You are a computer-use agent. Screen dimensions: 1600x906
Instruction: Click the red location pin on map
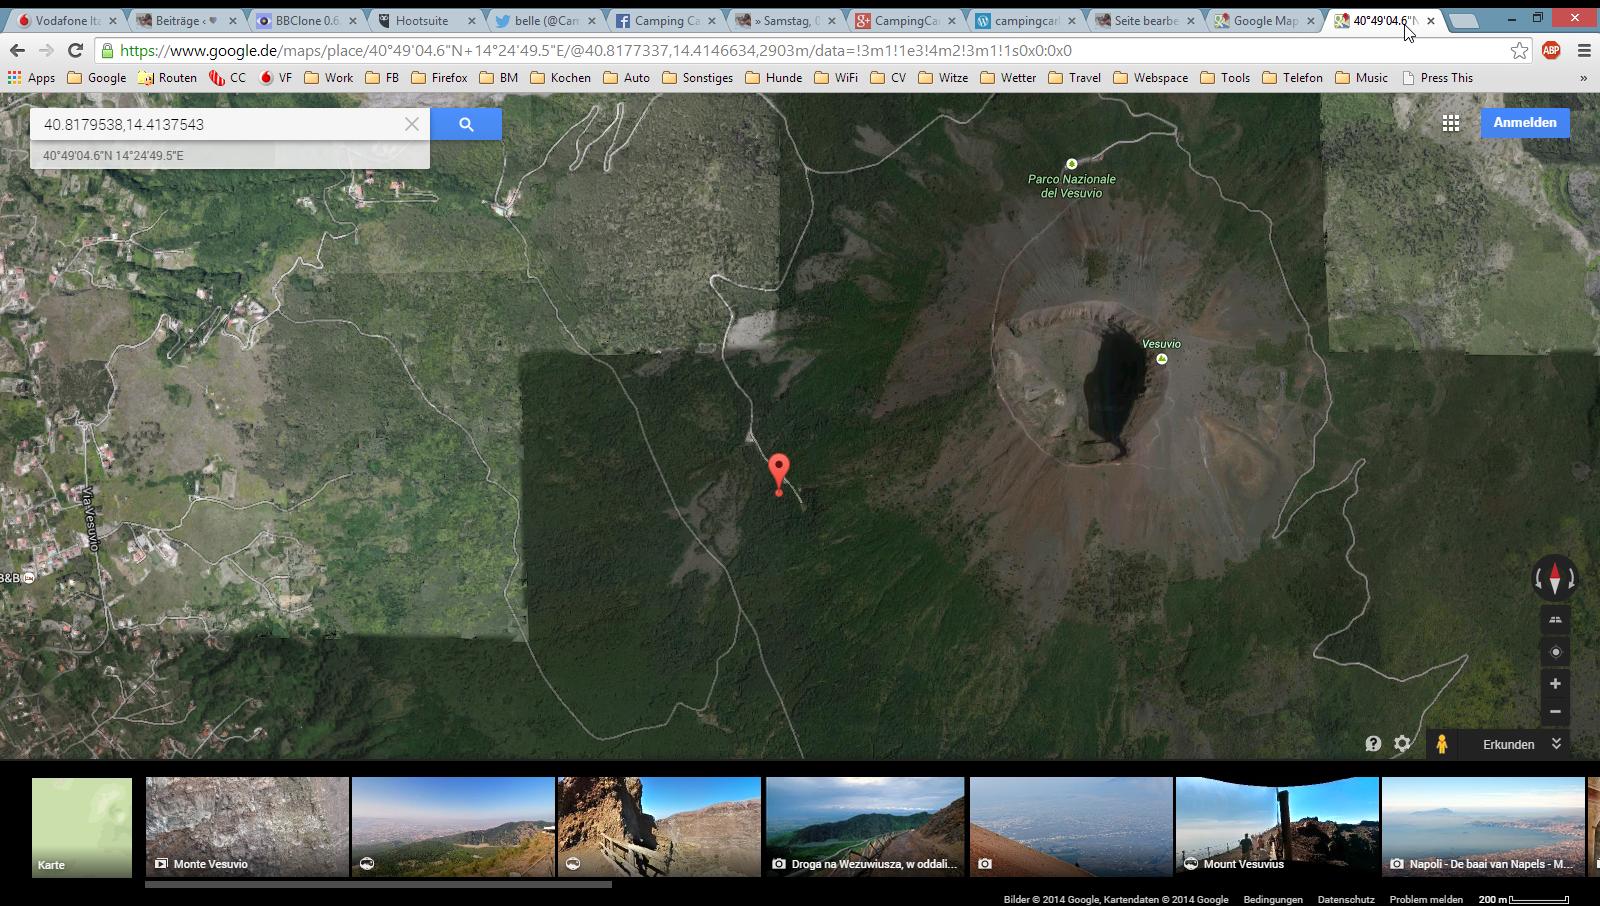pyautogui.click(x=778, y=471)
